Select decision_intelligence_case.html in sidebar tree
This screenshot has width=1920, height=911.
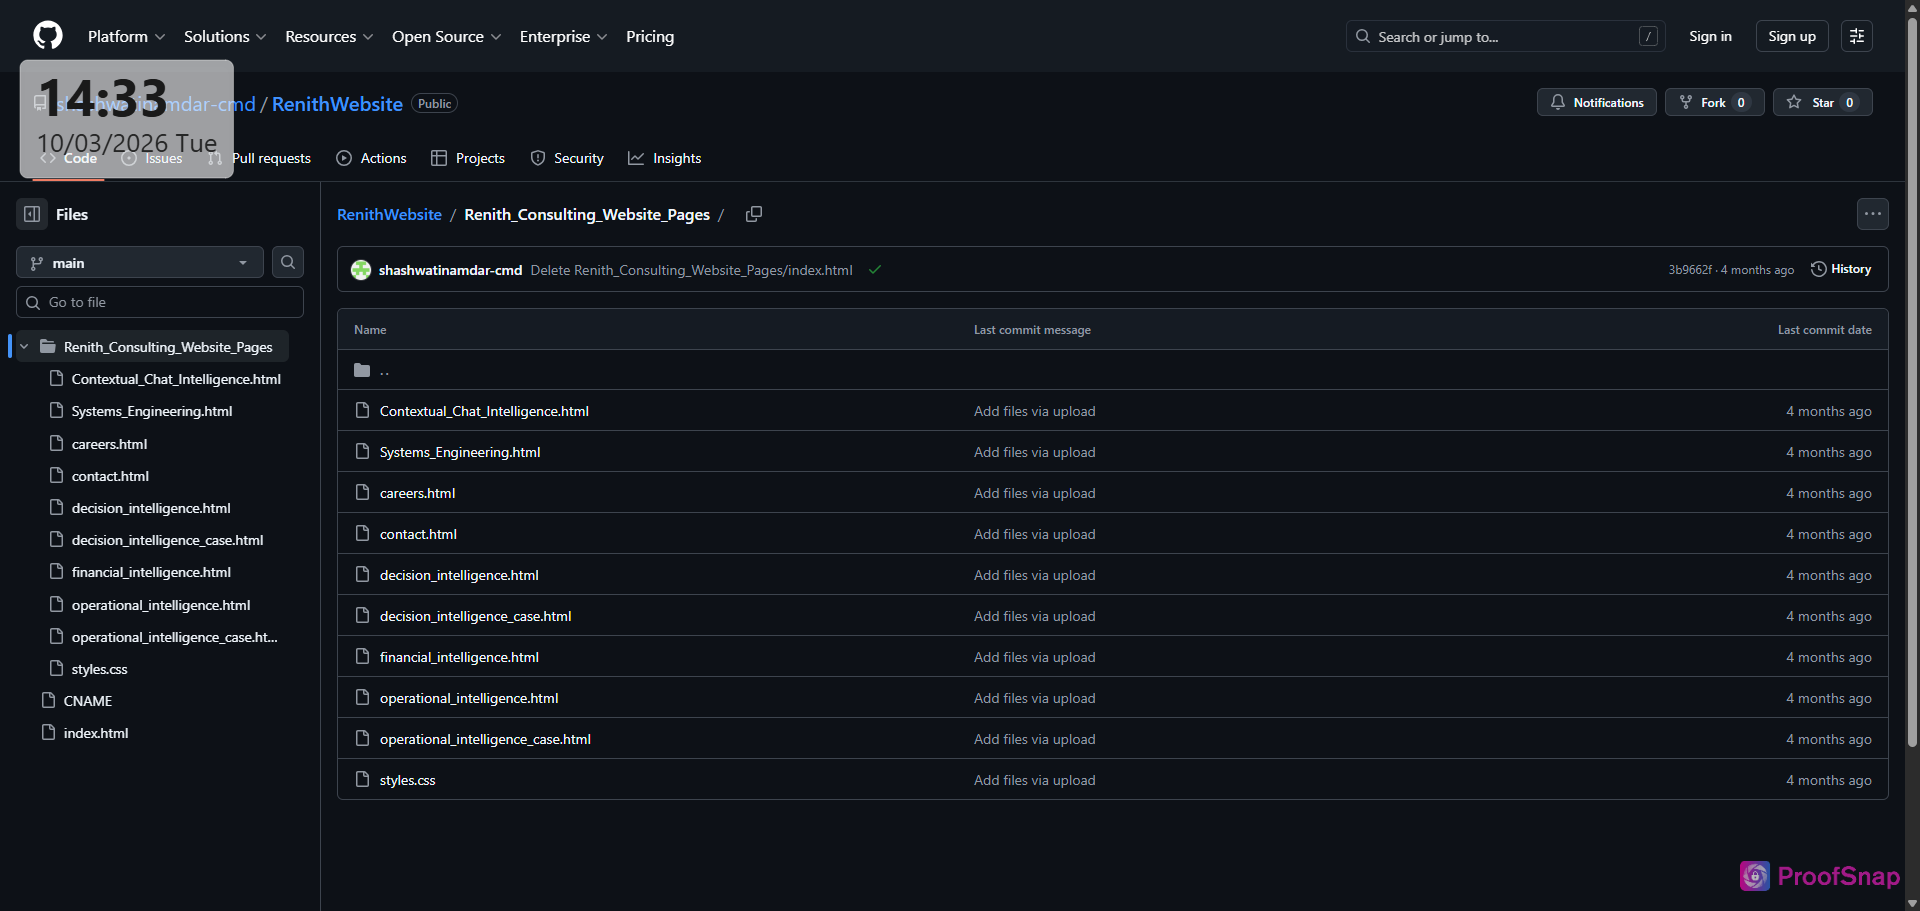167,540
